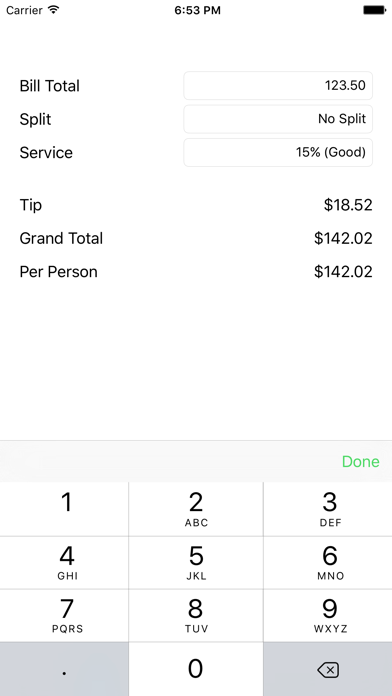Viewport: 392px width, 696px height.
Task: Tap the 6 MNO key
Action: pos(328,562)
